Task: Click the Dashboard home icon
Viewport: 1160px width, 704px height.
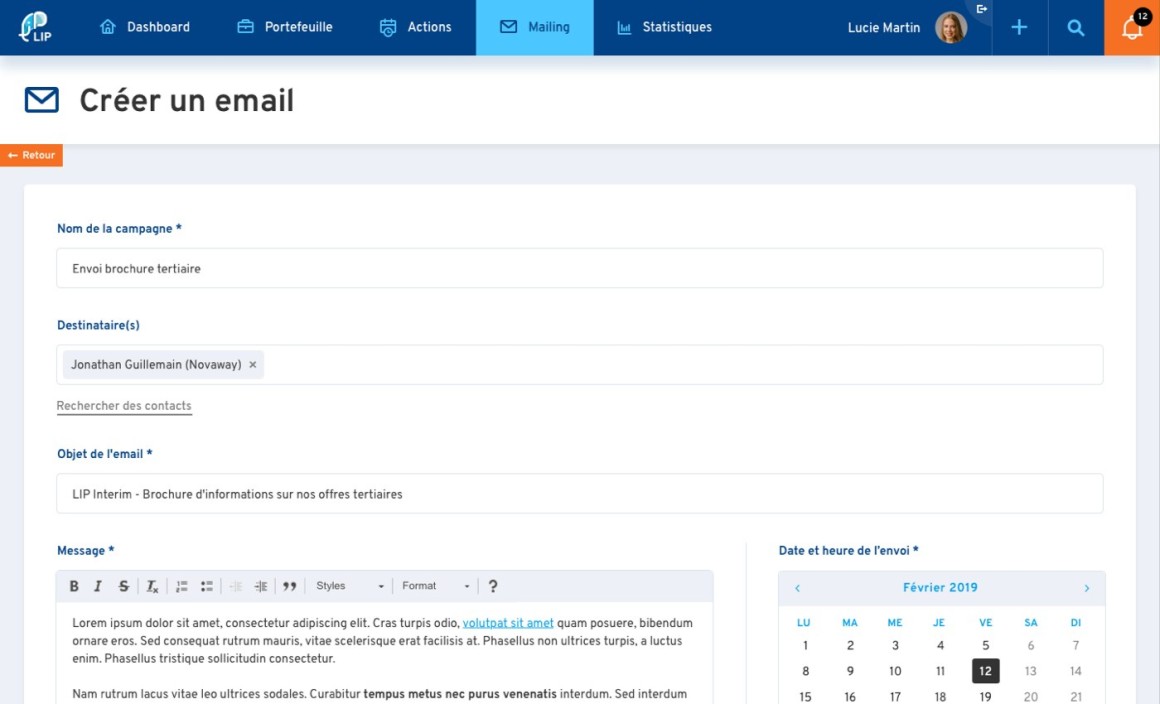Action: (x=108, y=27)
